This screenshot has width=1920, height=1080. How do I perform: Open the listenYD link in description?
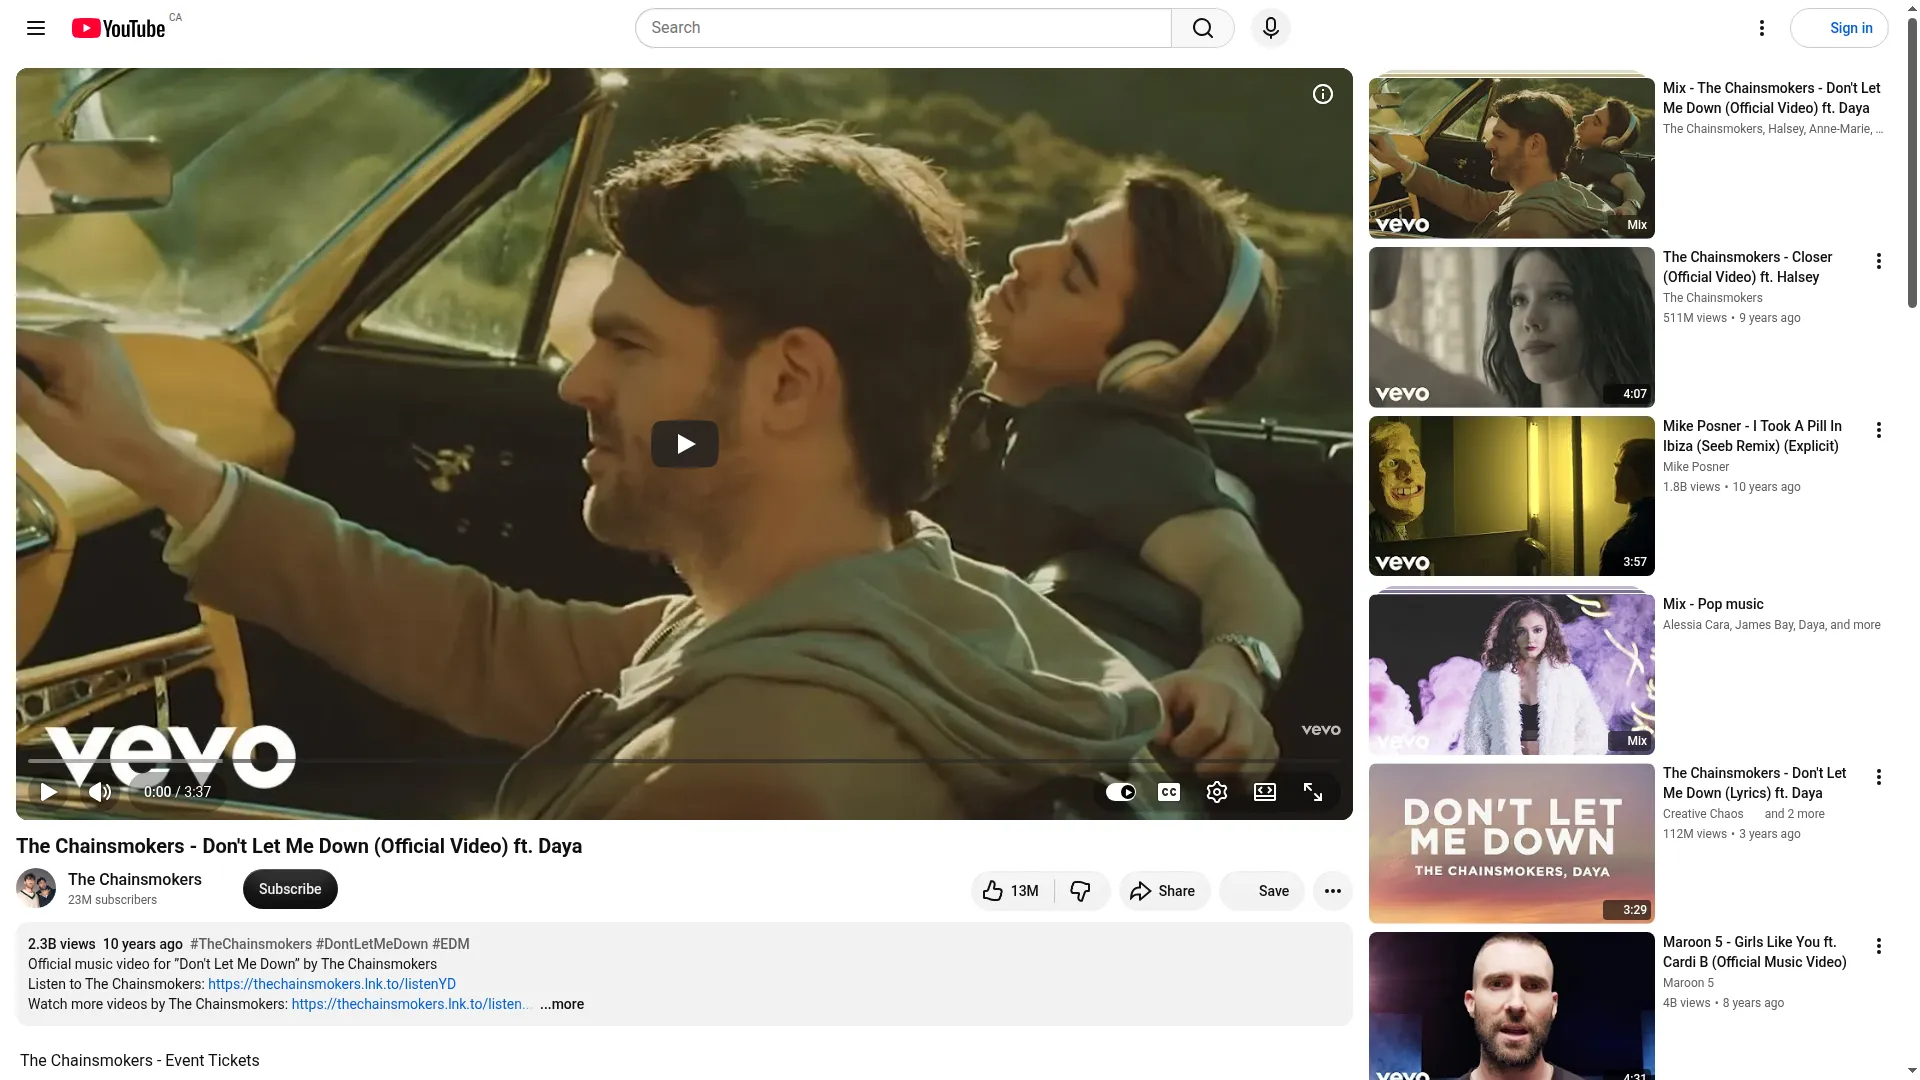click(332, 984)
